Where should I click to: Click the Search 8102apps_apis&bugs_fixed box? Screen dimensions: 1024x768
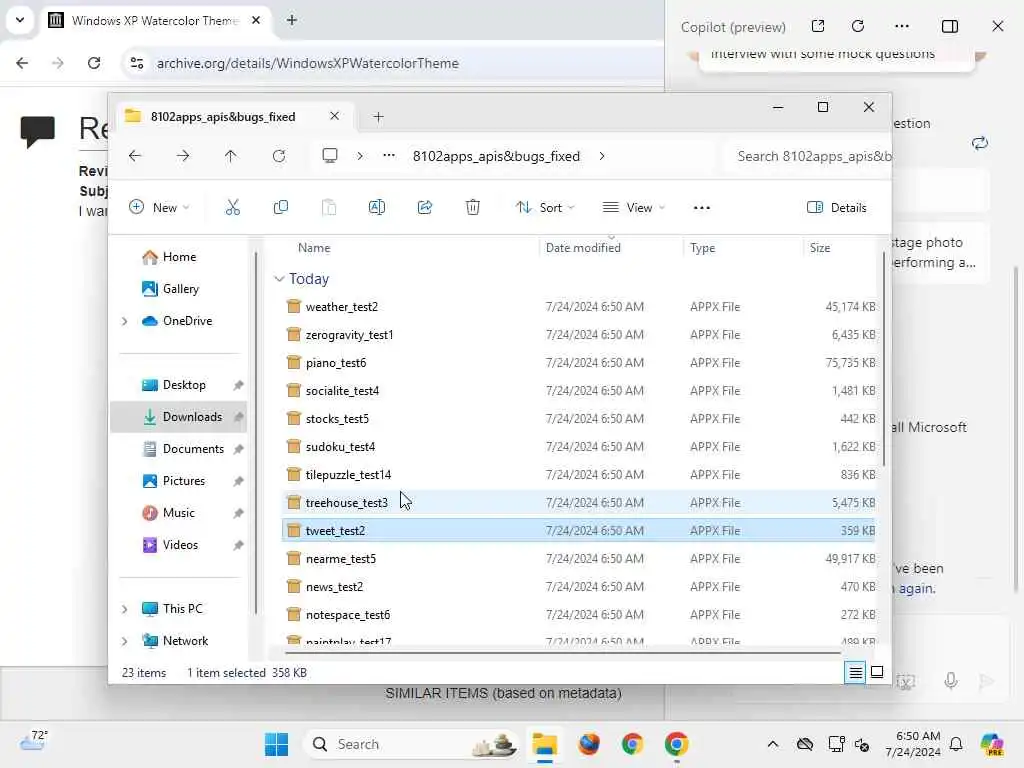coord(808,156)
